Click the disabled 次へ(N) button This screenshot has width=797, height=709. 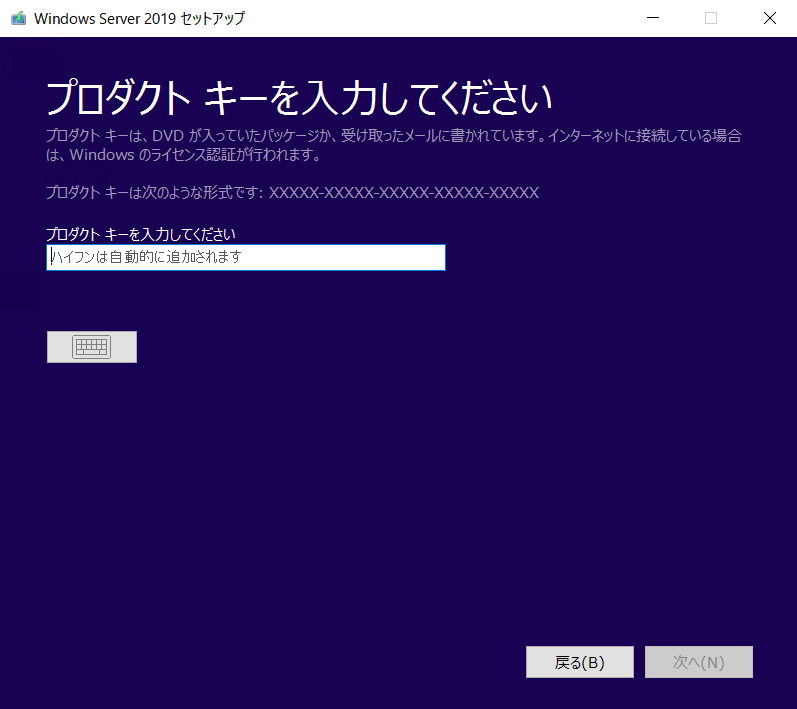pos(698,662)
